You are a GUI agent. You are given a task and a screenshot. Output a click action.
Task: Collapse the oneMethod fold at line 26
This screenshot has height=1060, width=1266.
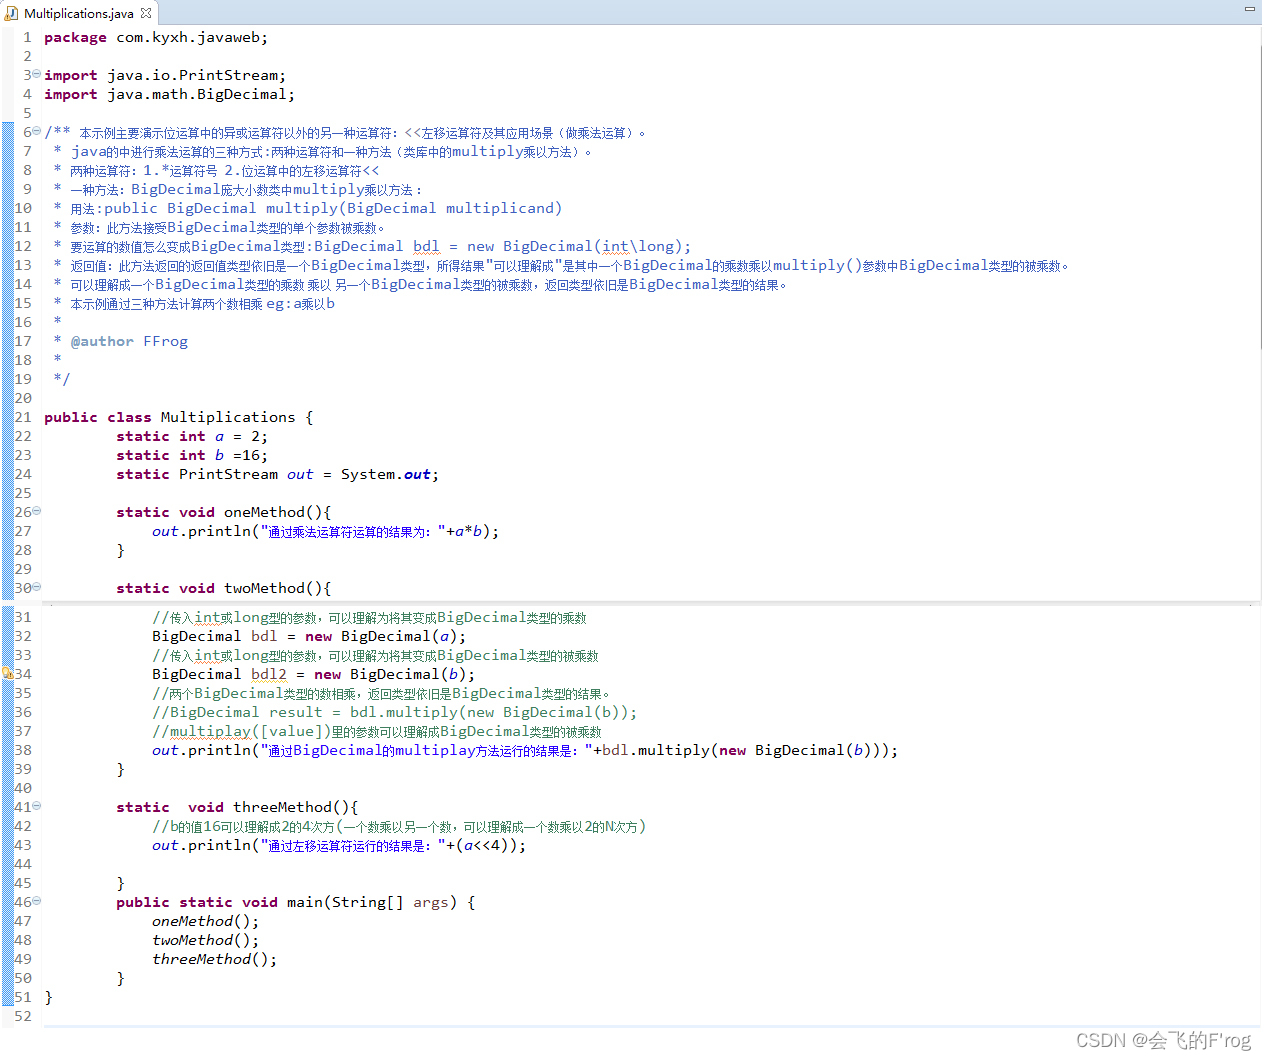(x=37, y=511)
